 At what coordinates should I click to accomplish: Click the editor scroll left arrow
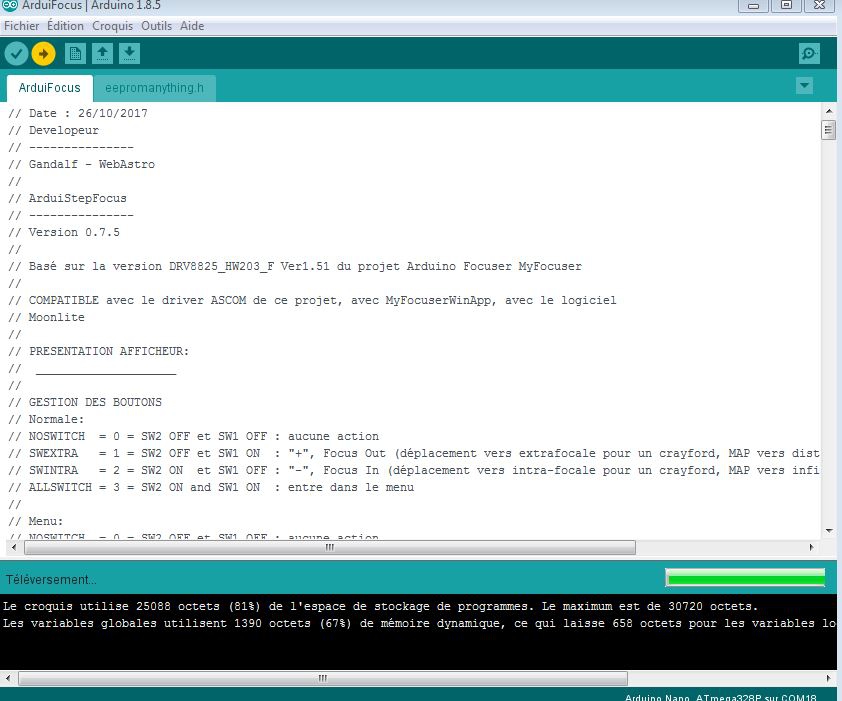click(x=13, y=547)
